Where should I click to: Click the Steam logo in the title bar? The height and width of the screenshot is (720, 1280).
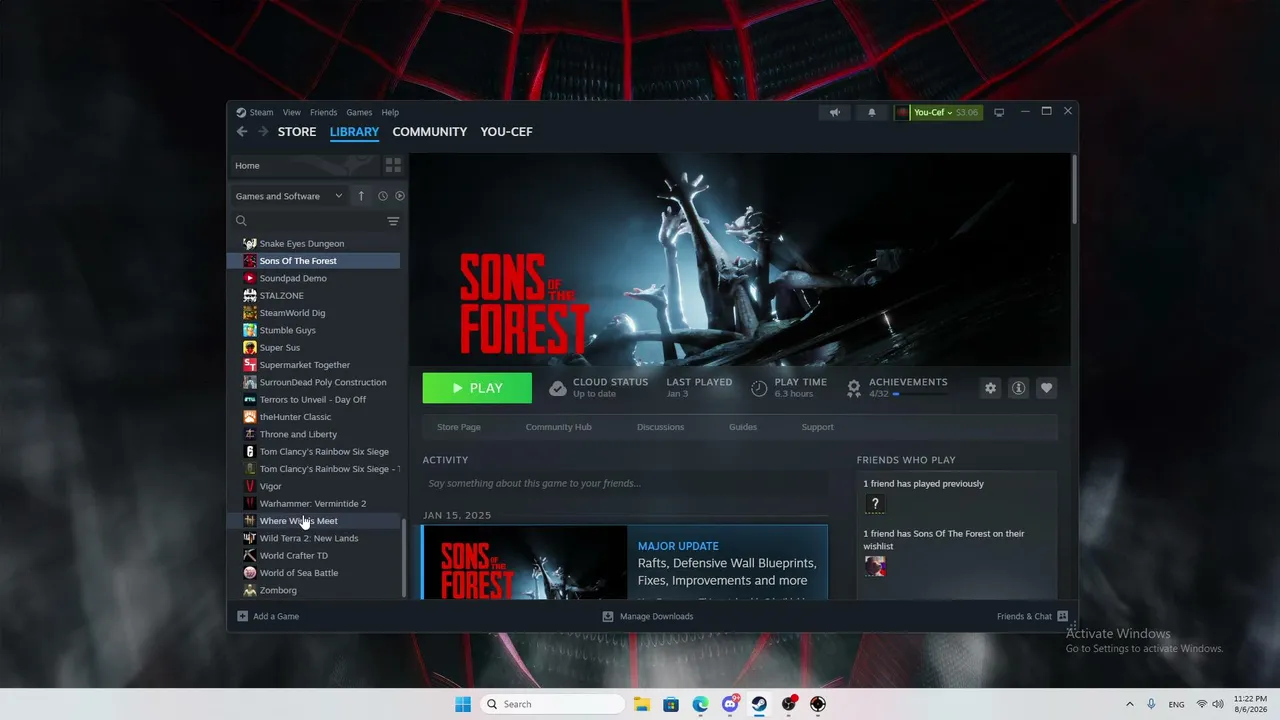tap(241, 112)
